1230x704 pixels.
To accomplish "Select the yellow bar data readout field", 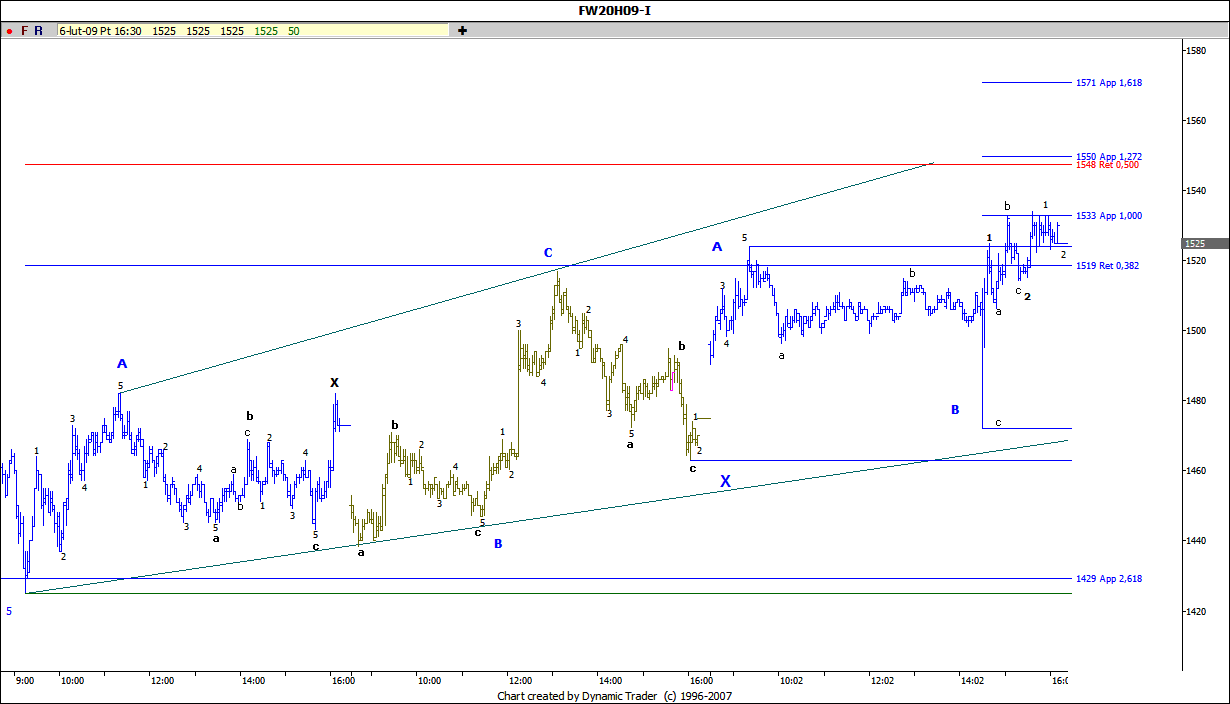I will pyautogui.click(x=253, y=31).
